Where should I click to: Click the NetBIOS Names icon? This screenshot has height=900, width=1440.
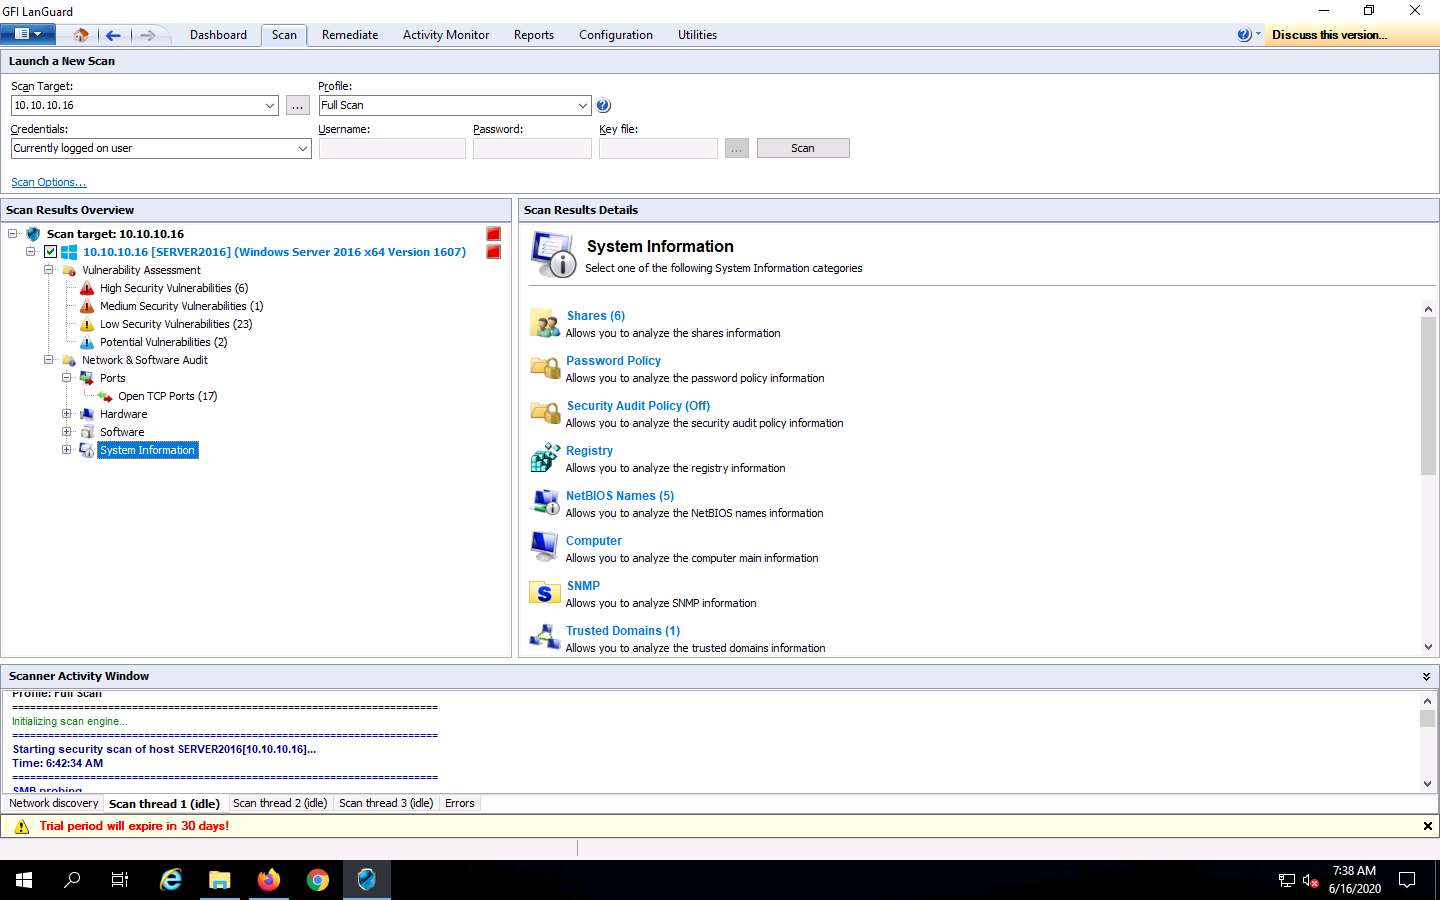click(x=546, y=503)
